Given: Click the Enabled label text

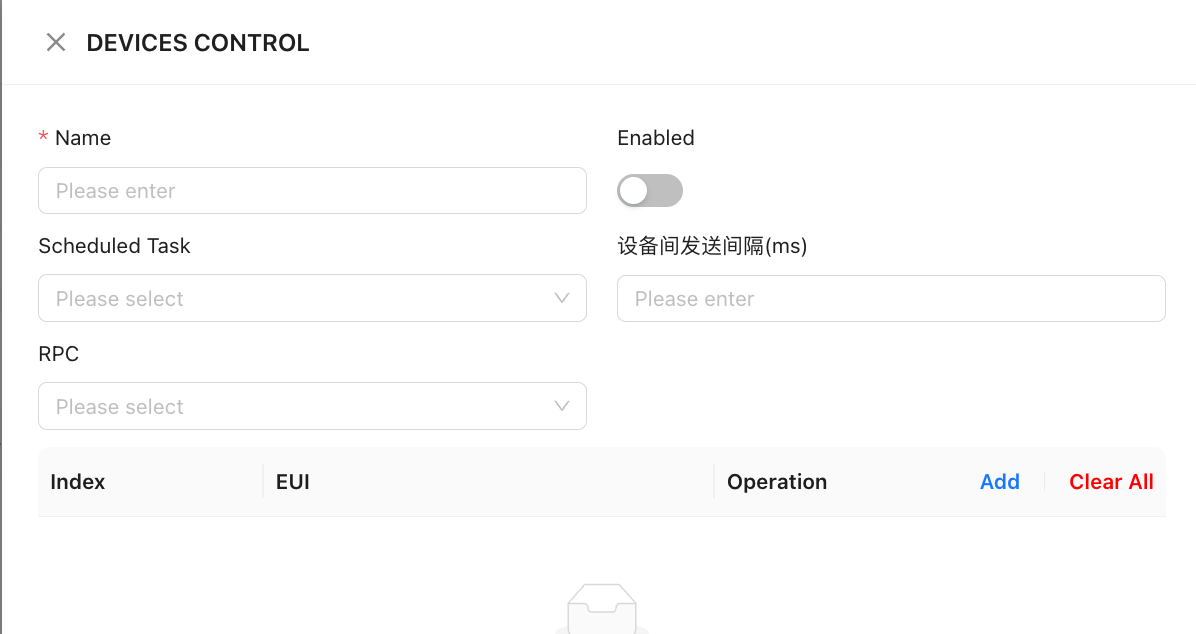Looking at the screenshot, I should (x=656, y=138).
